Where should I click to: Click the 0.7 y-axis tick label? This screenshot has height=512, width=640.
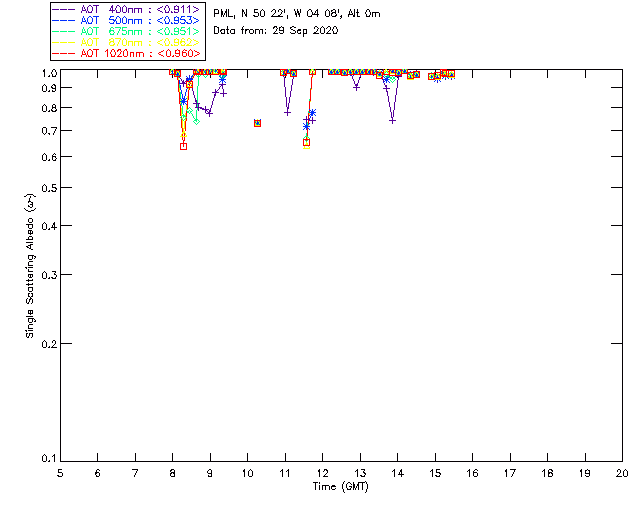pyautogui.click(x=49, y=131)
